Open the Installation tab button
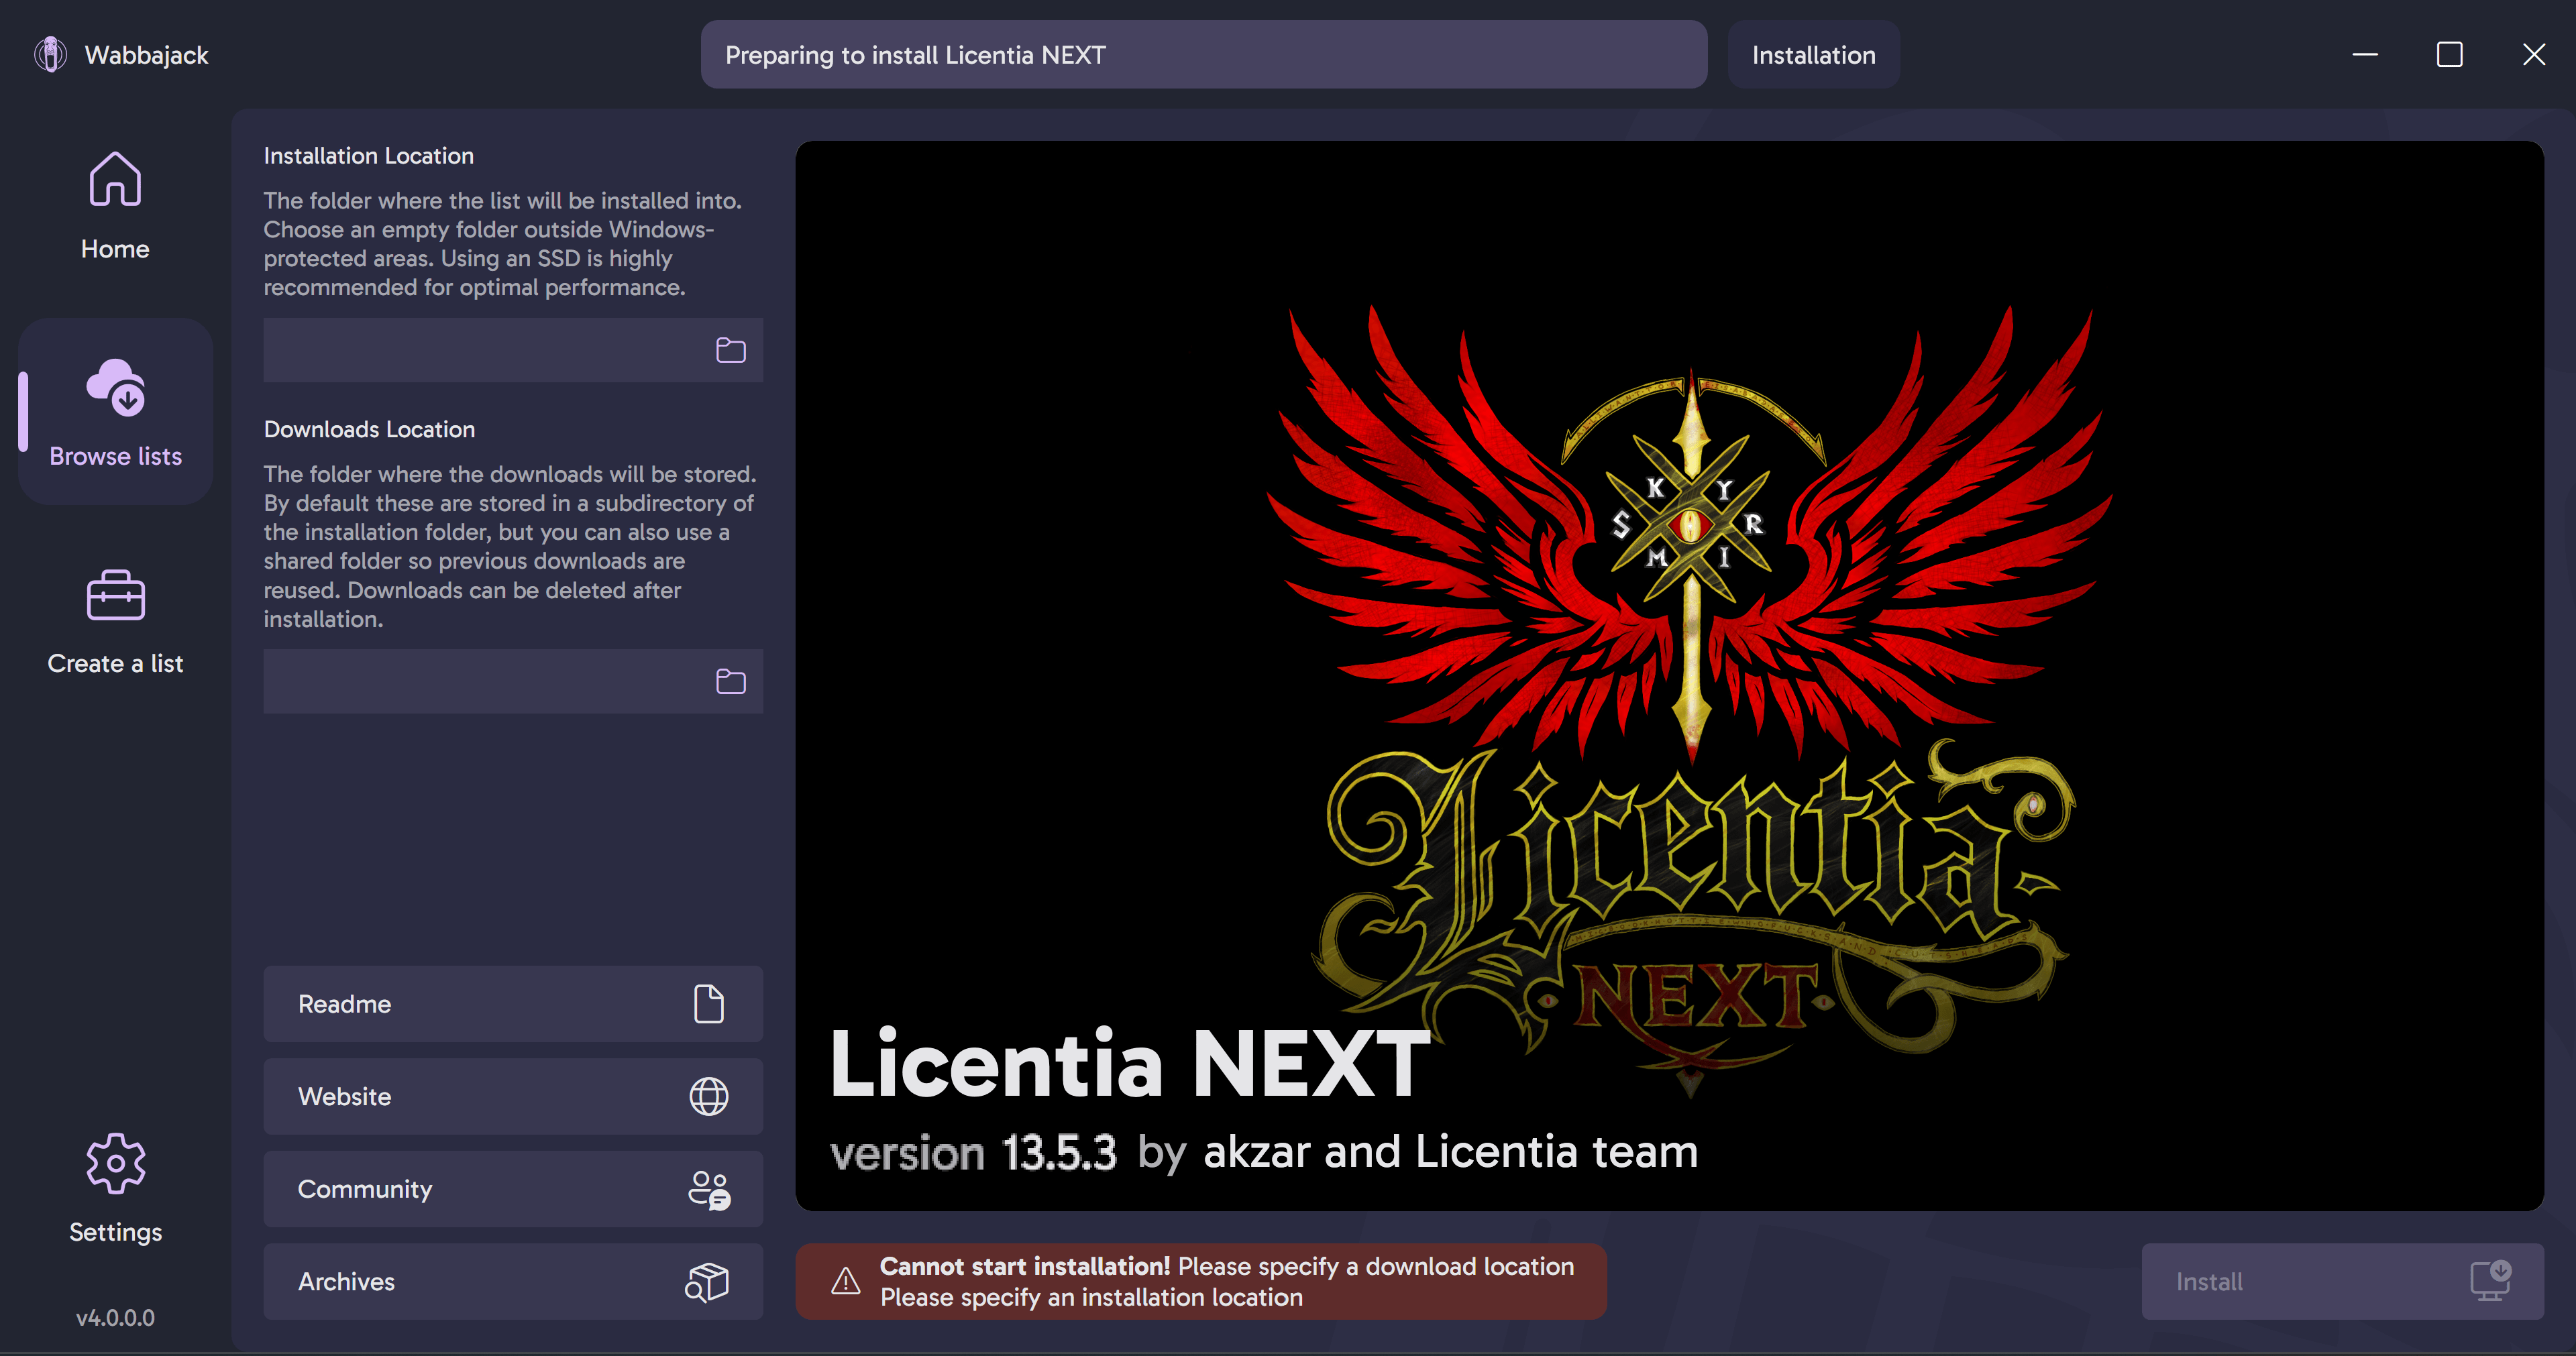 [x=1813, y=55]
